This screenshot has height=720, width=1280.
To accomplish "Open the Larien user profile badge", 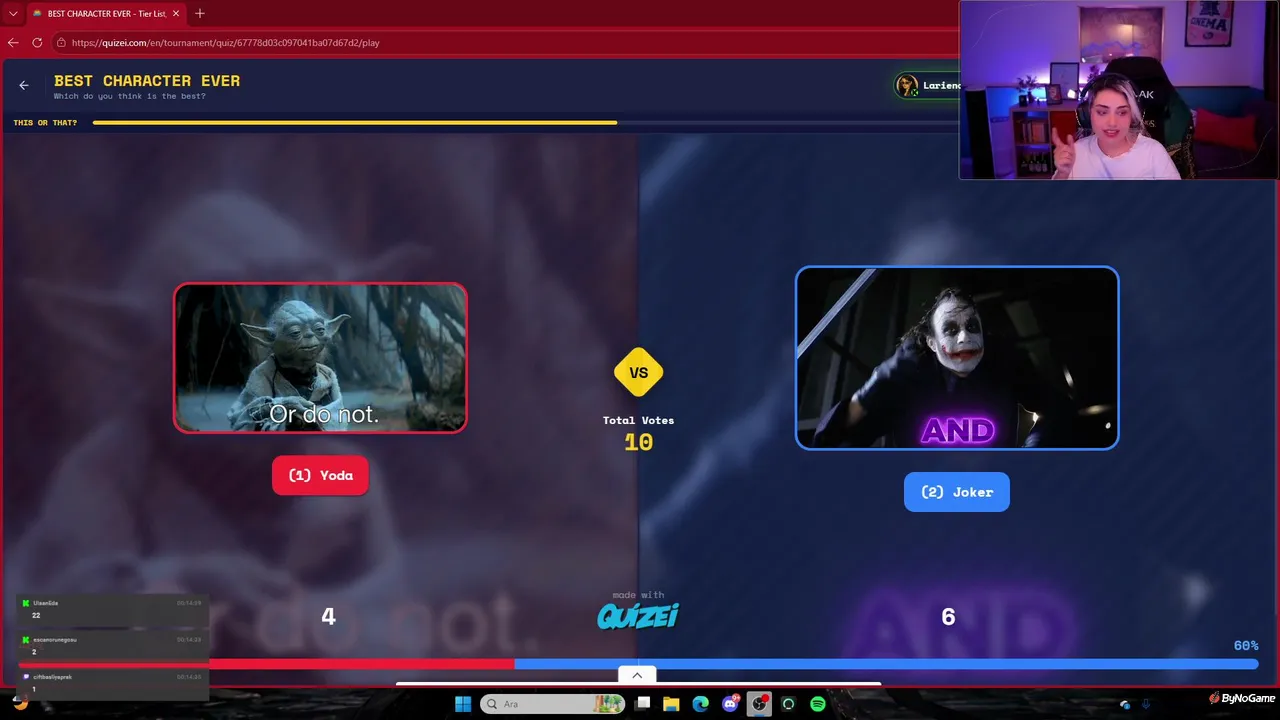I will [928, 85].
